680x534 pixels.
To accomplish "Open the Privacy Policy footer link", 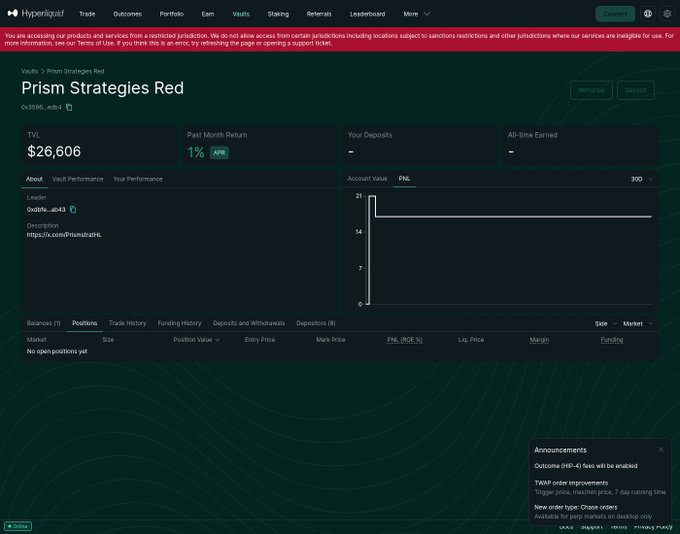I will click(653, 527).
